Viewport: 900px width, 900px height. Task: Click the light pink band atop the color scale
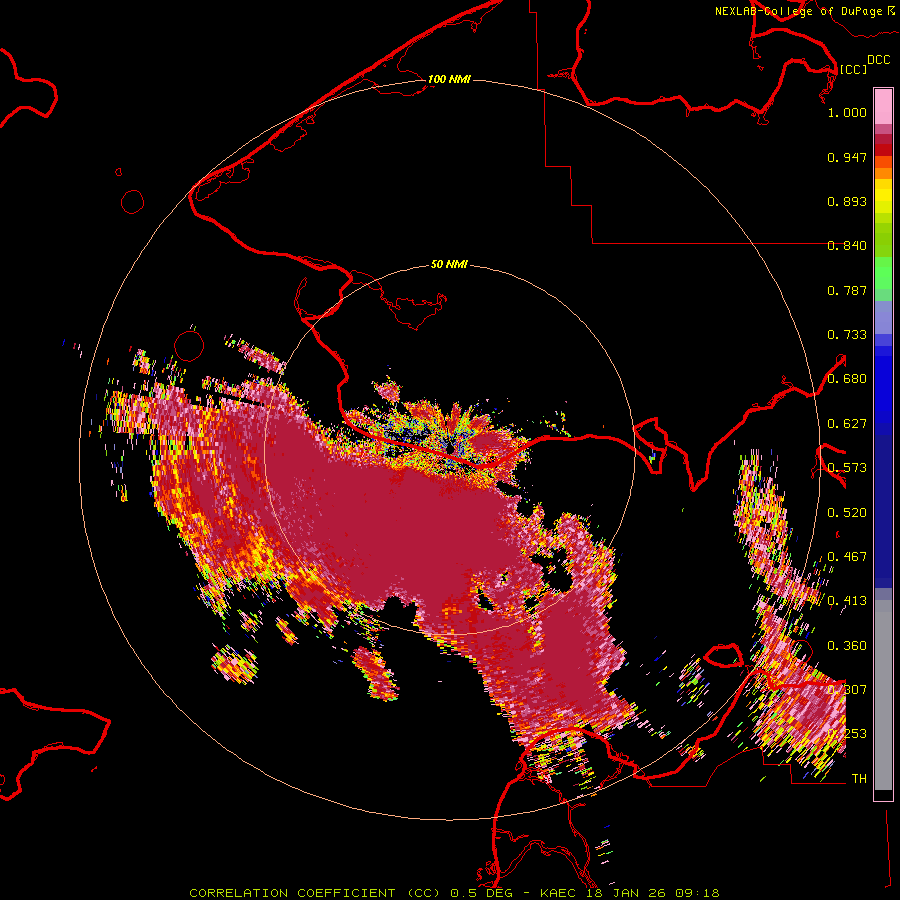pyautogui.click(x=883, y=106)
